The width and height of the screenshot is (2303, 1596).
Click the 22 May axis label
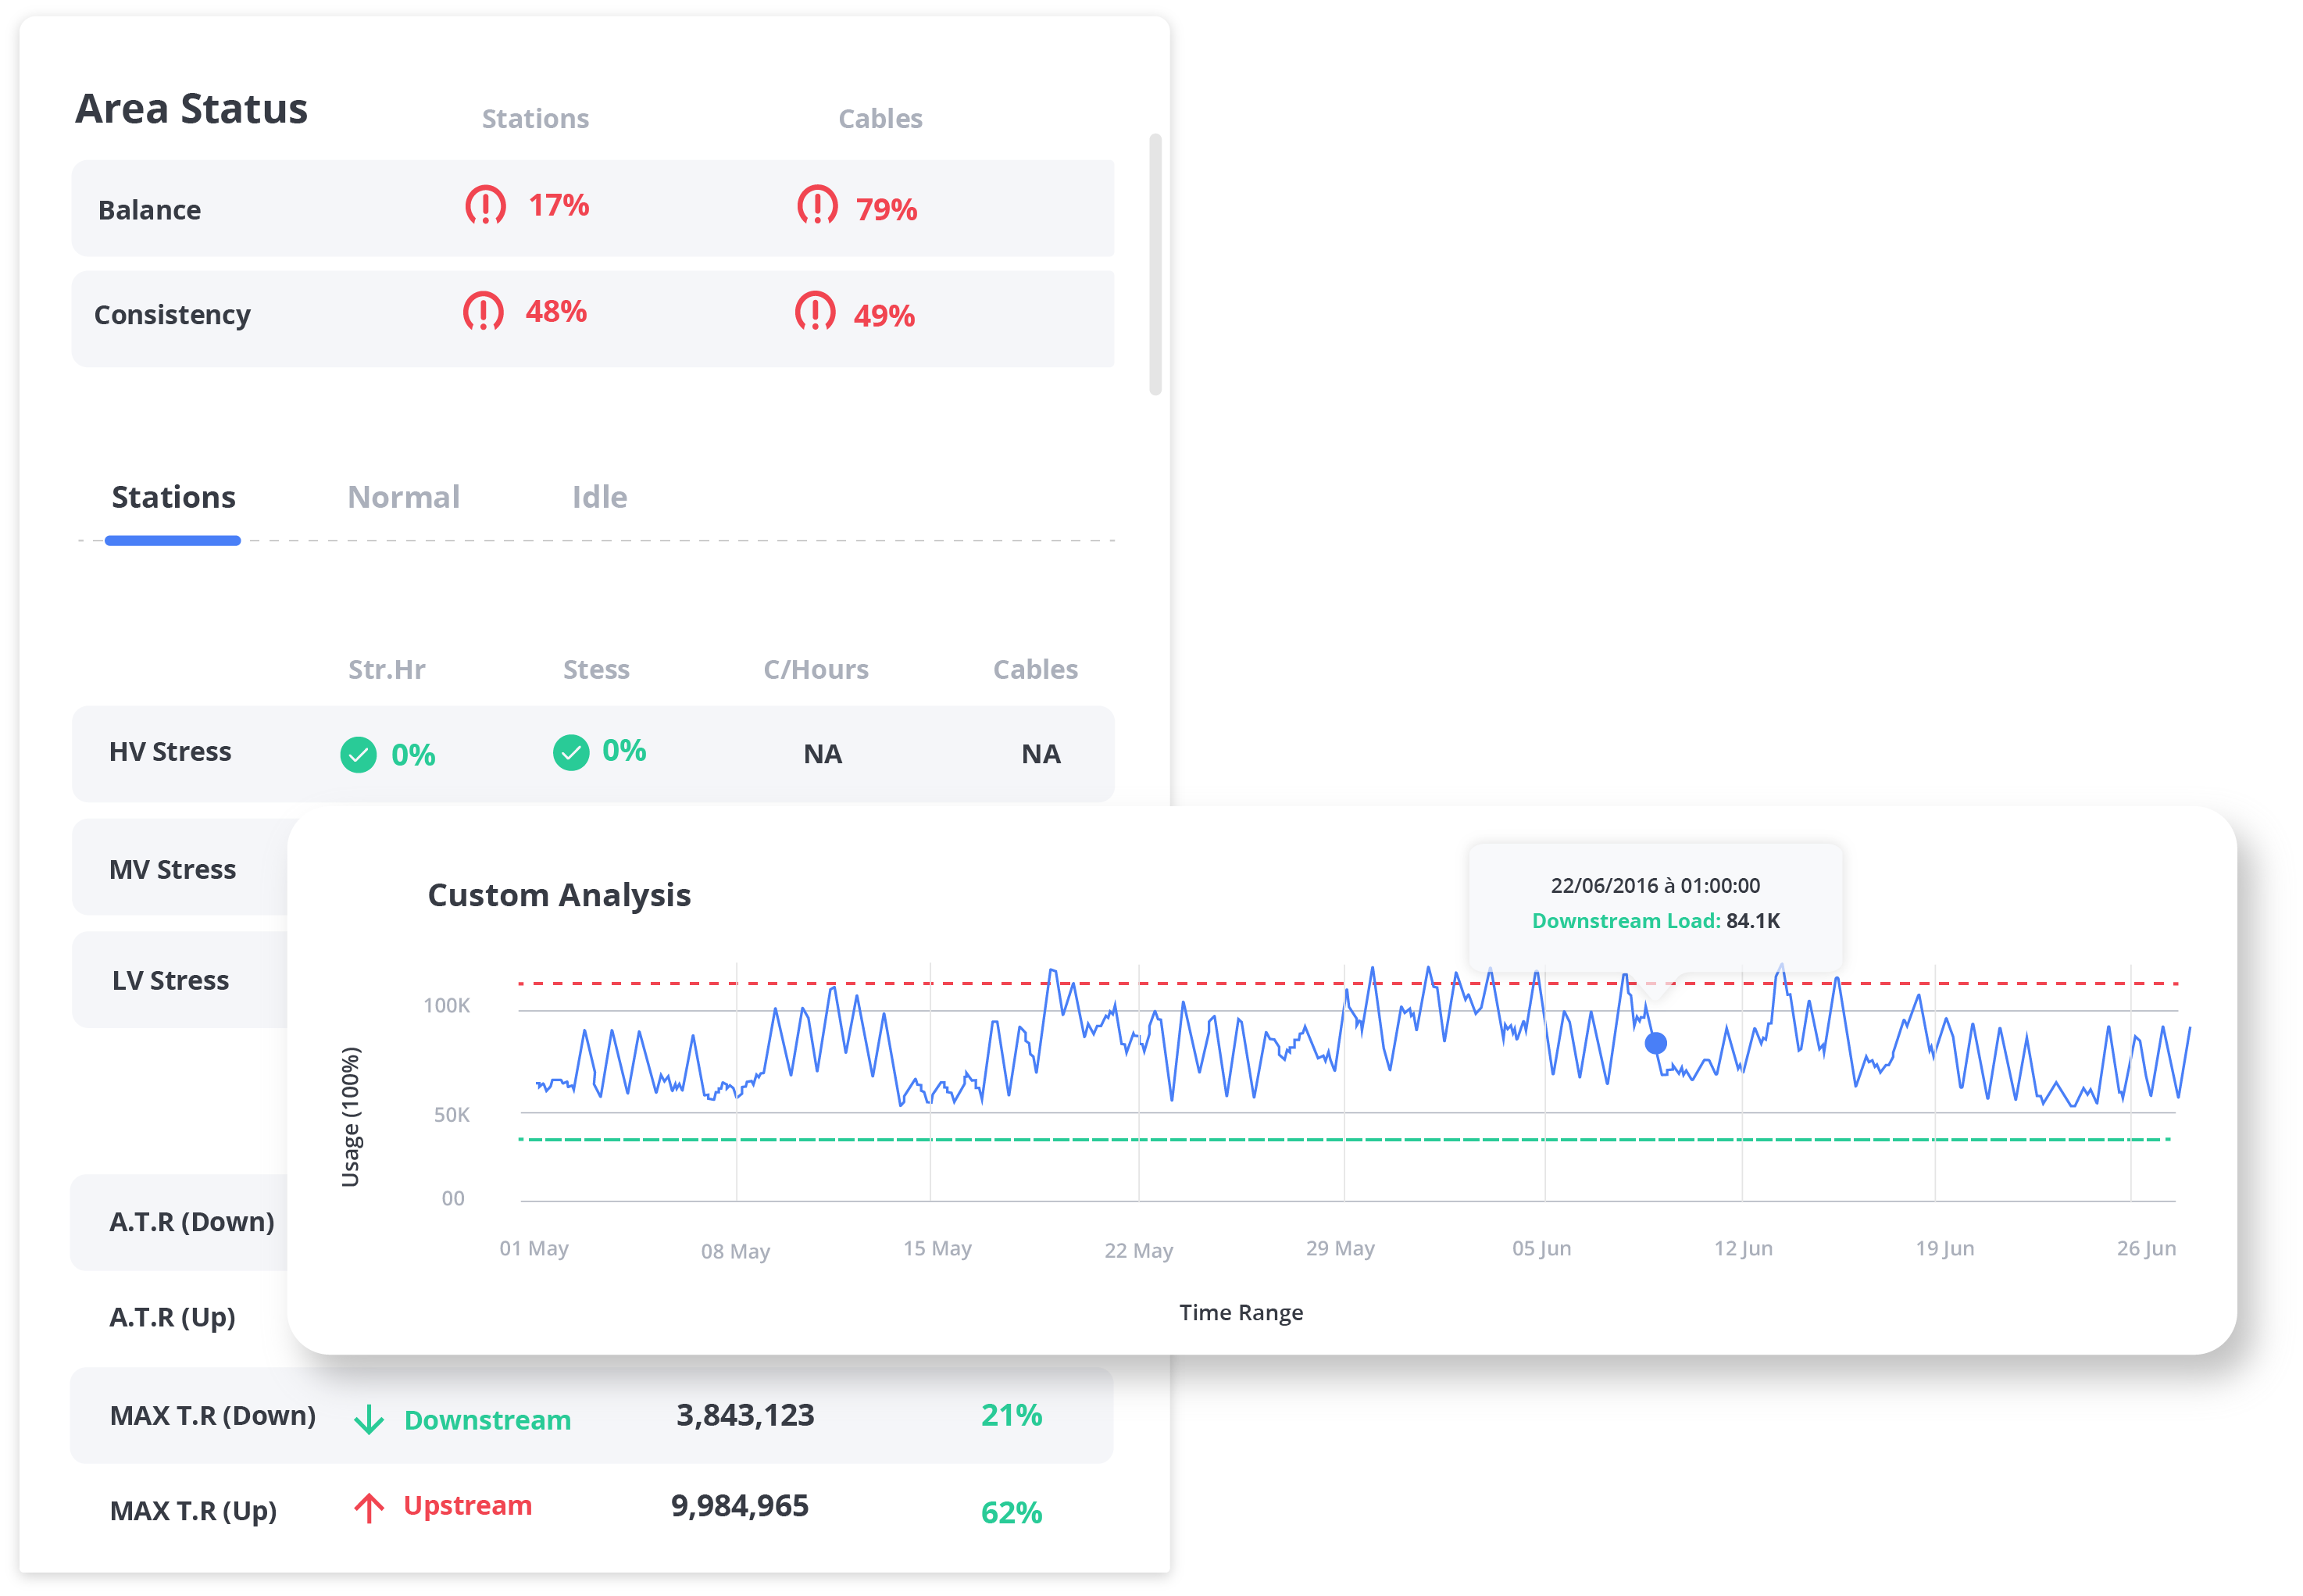[1138, 1250]
